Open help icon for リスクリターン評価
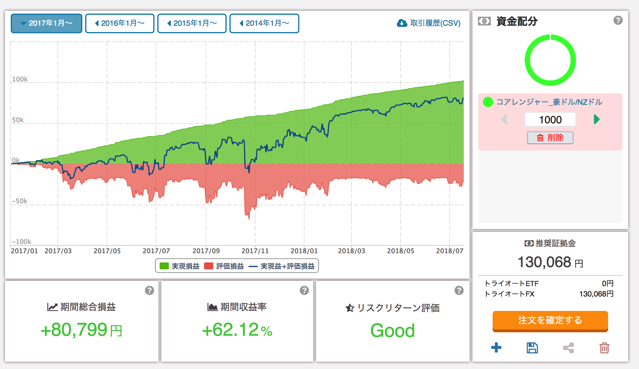Screen dimensions: 639x369 459,290
